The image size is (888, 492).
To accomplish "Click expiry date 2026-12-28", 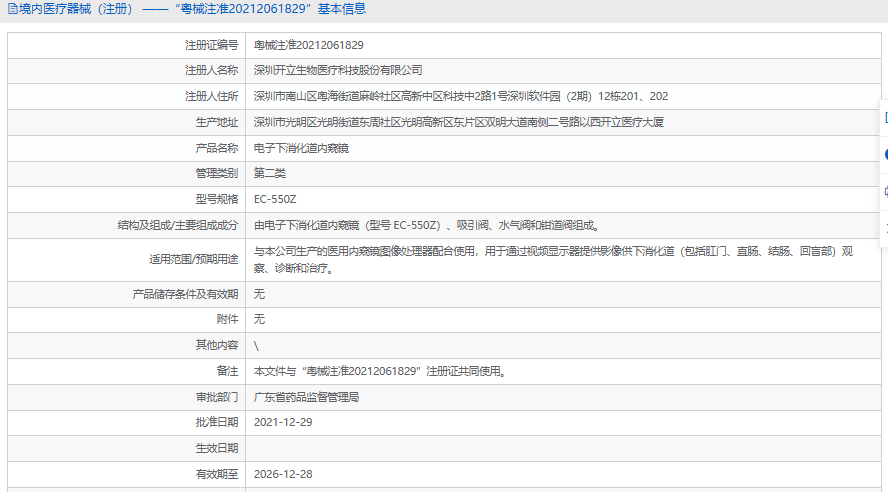I will (x=283, y=474).
